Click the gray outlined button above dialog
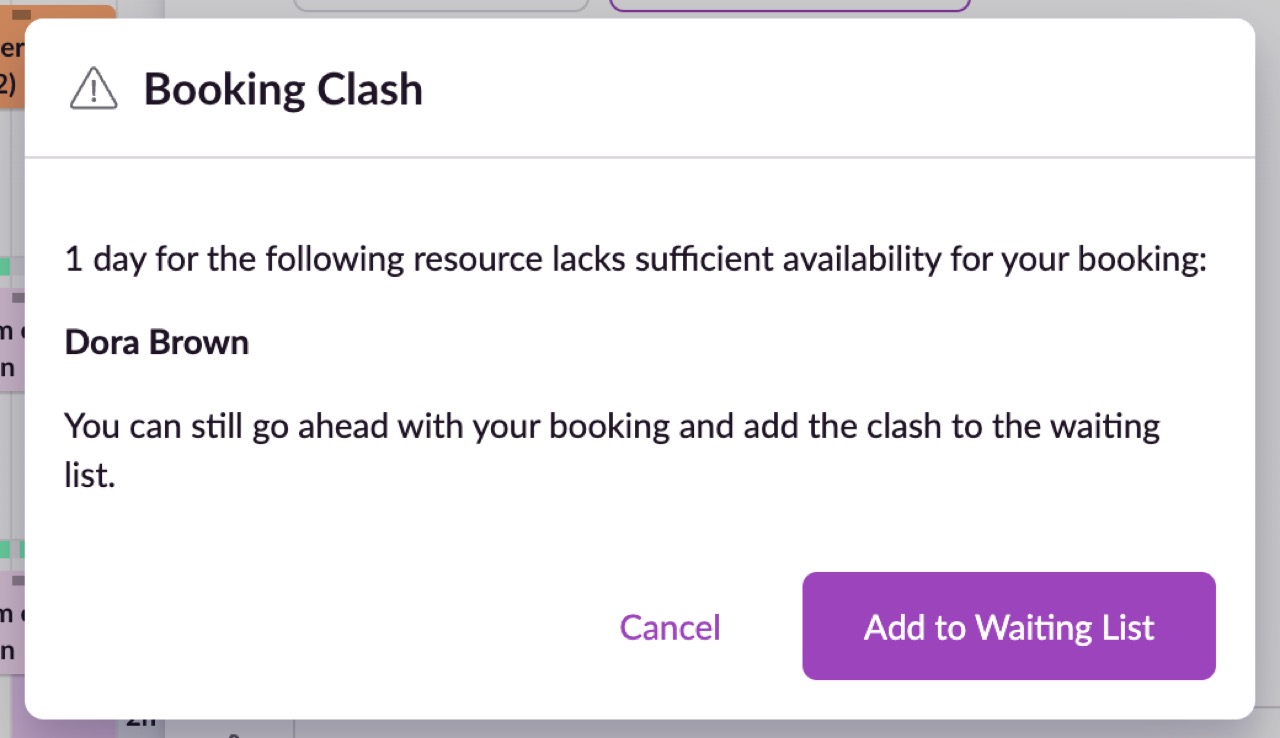The height and width of the screenshot is (738, 1280). tap(441, 5)
